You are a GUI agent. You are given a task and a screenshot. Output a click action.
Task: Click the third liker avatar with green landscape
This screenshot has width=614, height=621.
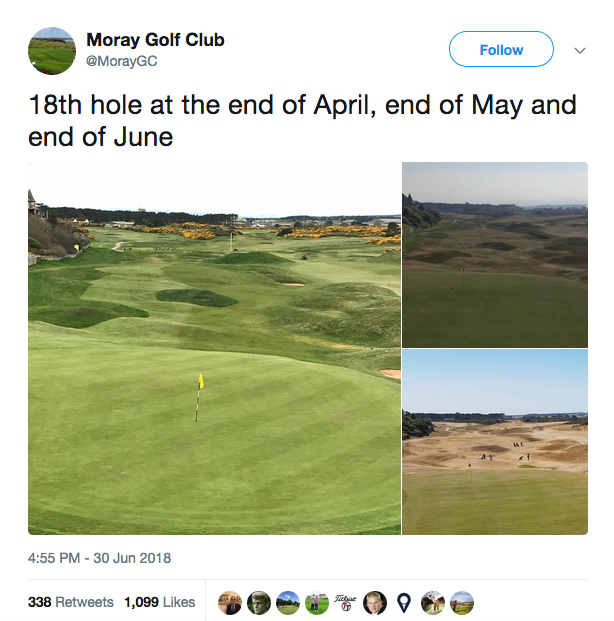[288, 603]
